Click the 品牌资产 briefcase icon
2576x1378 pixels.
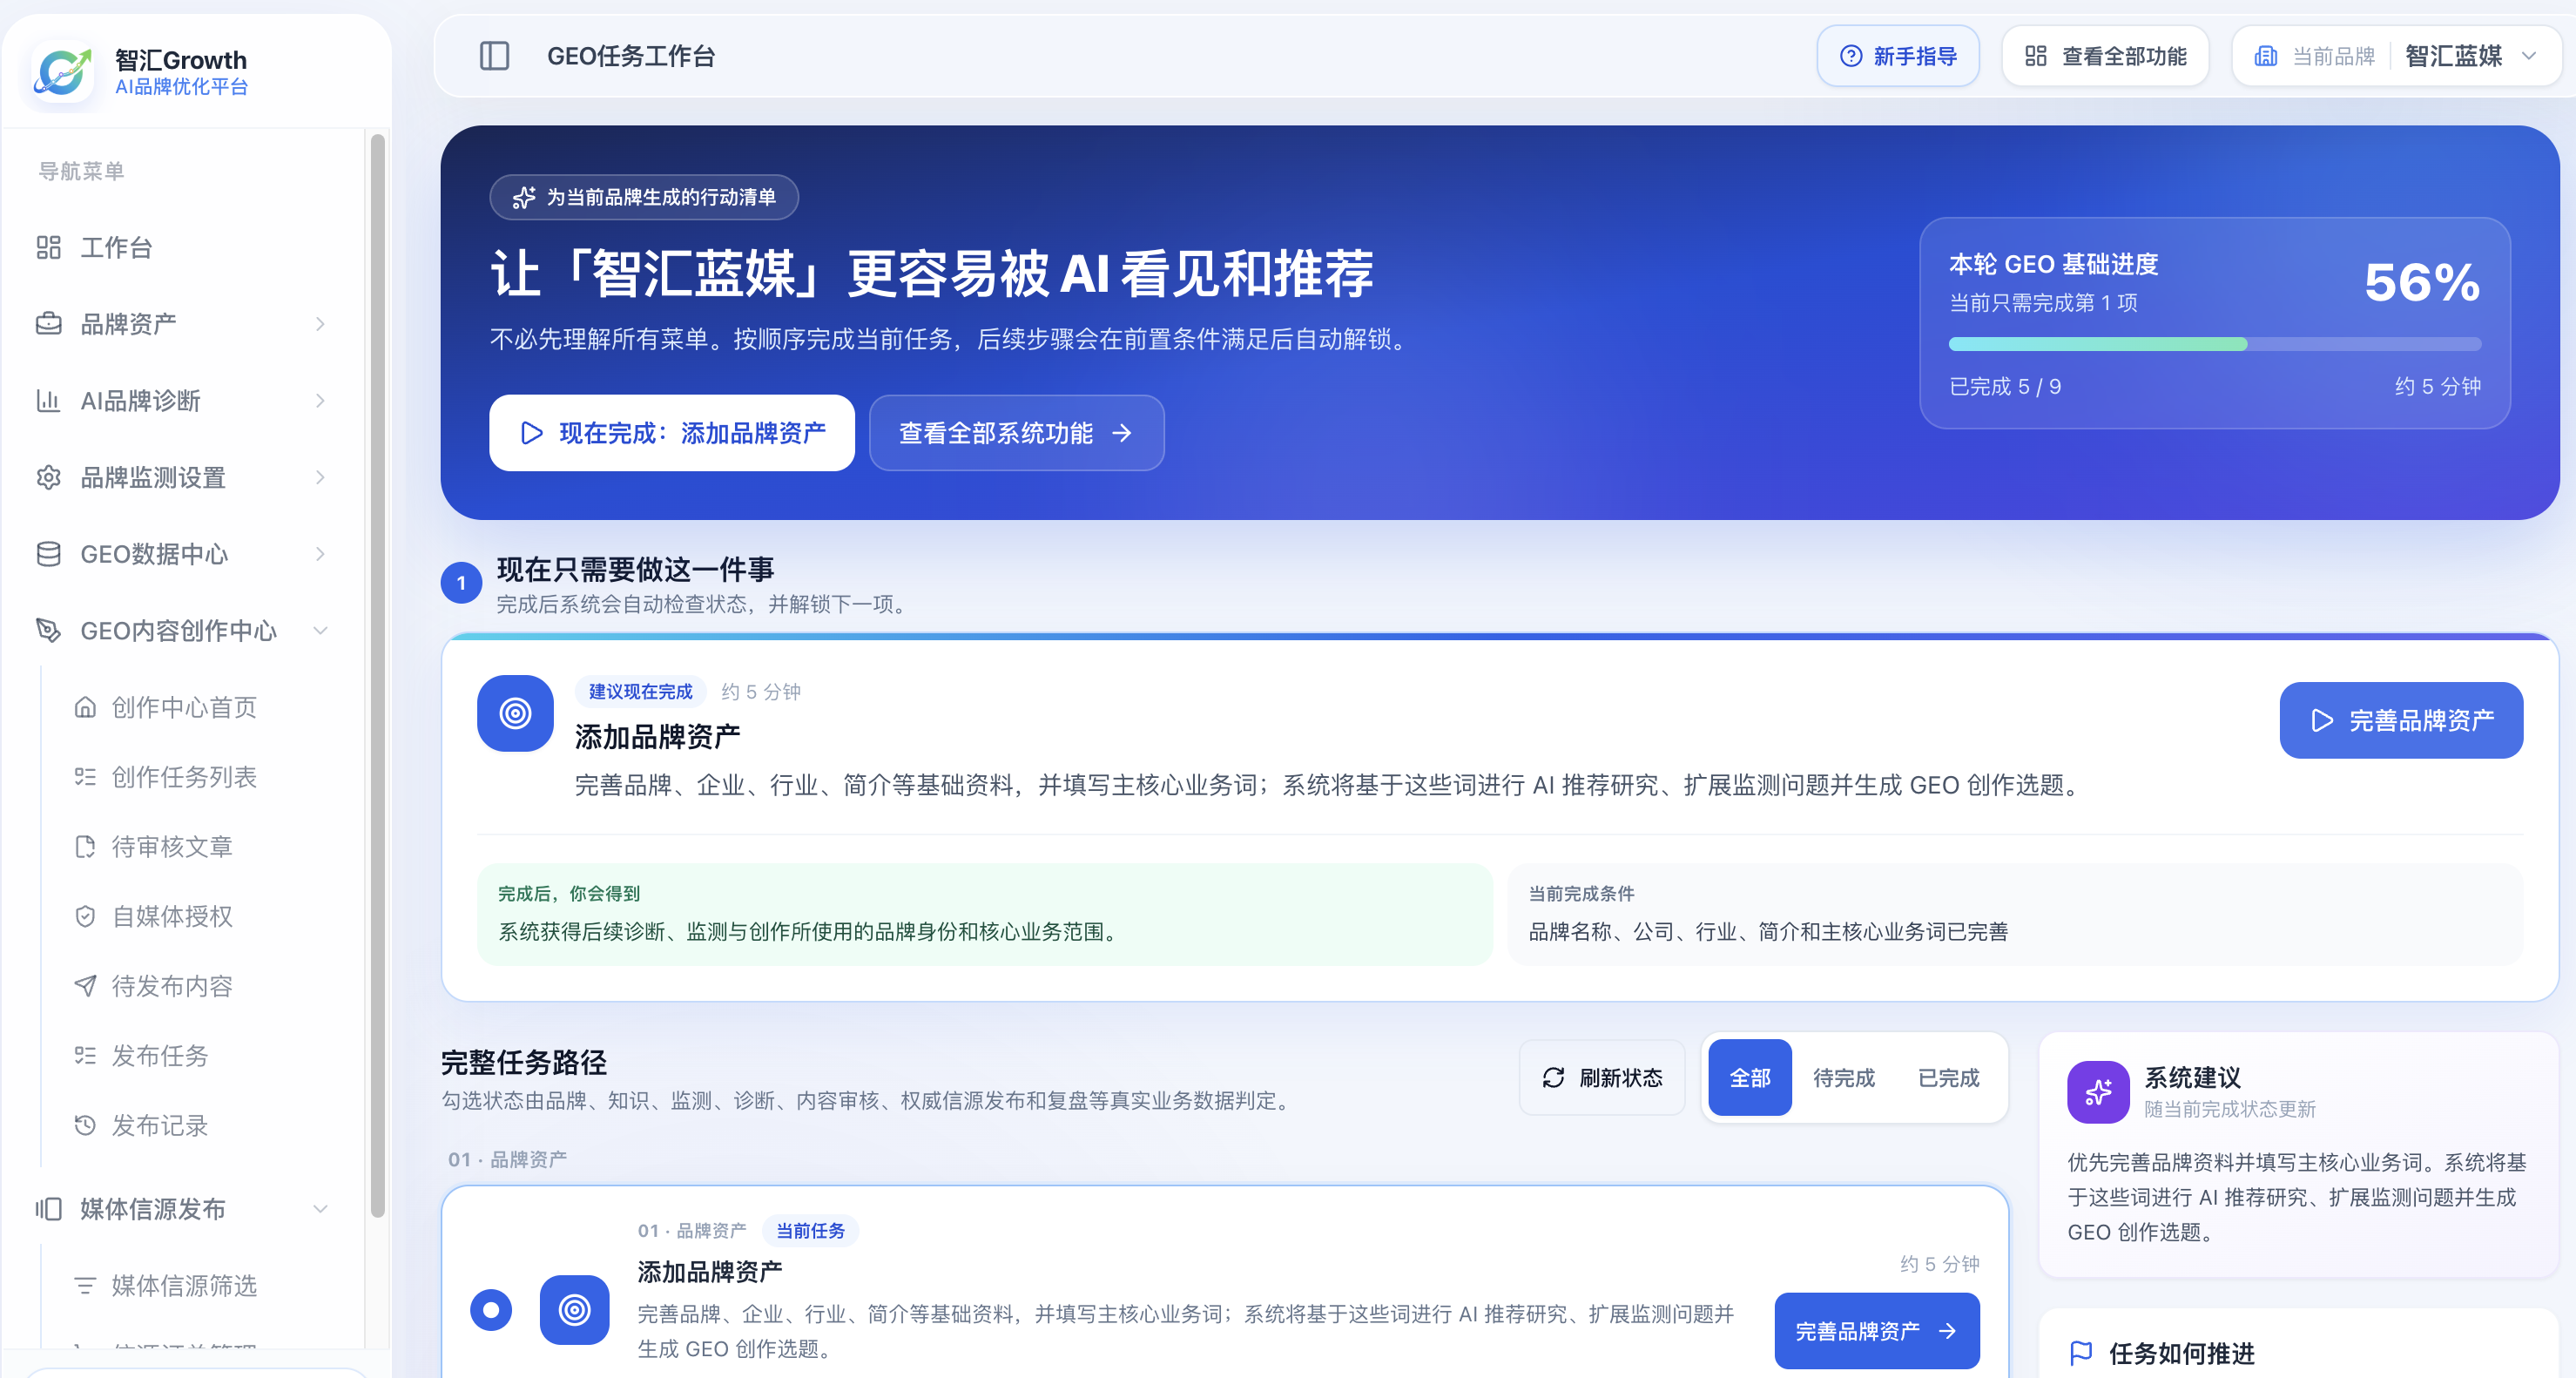(x=48, y=324)
